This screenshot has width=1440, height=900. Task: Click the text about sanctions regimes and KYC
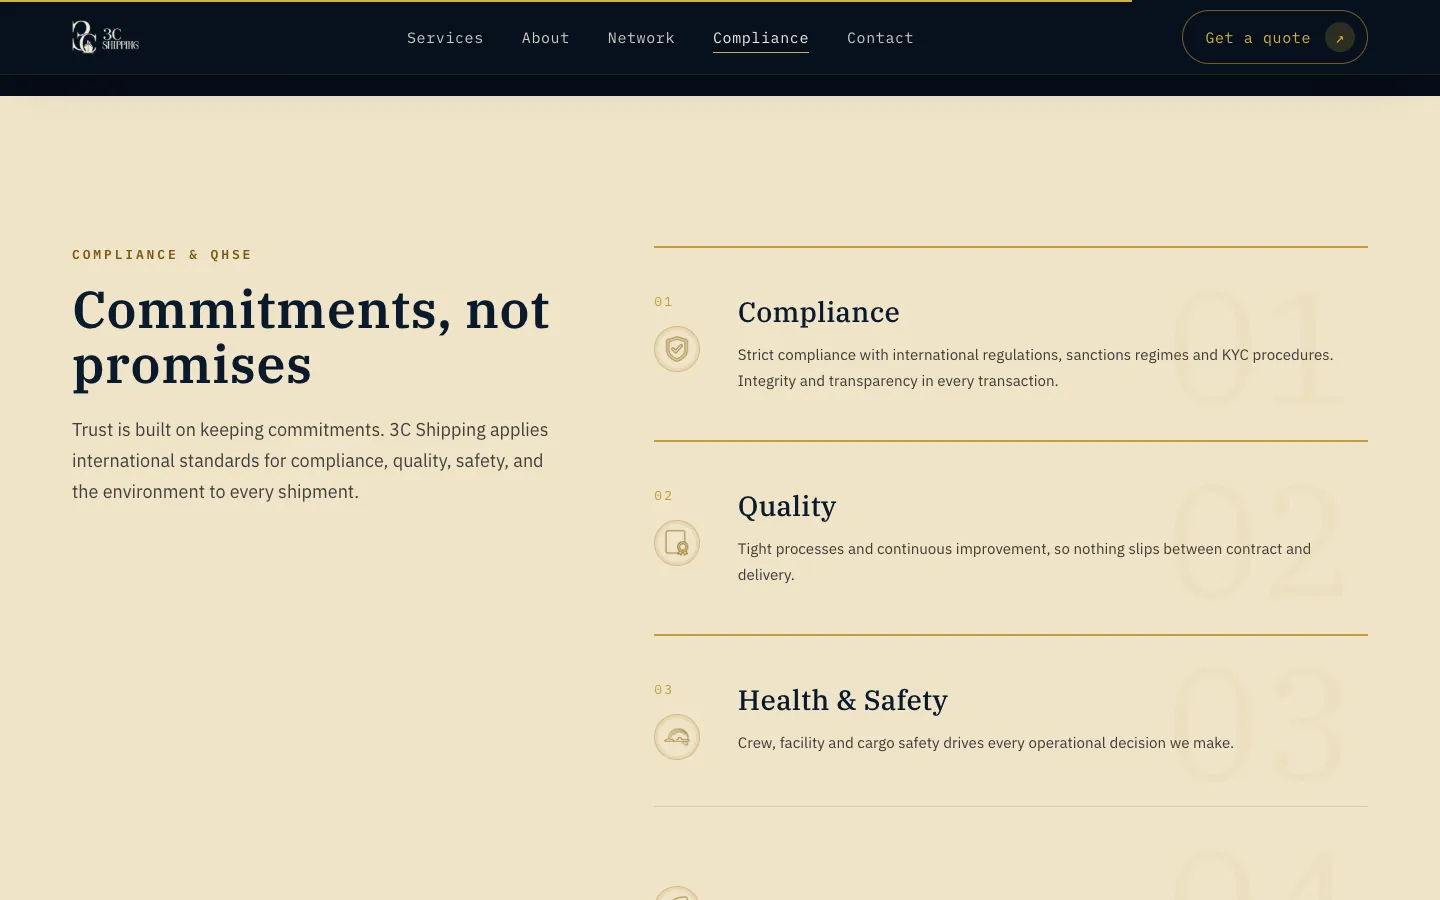point(1036,368)
